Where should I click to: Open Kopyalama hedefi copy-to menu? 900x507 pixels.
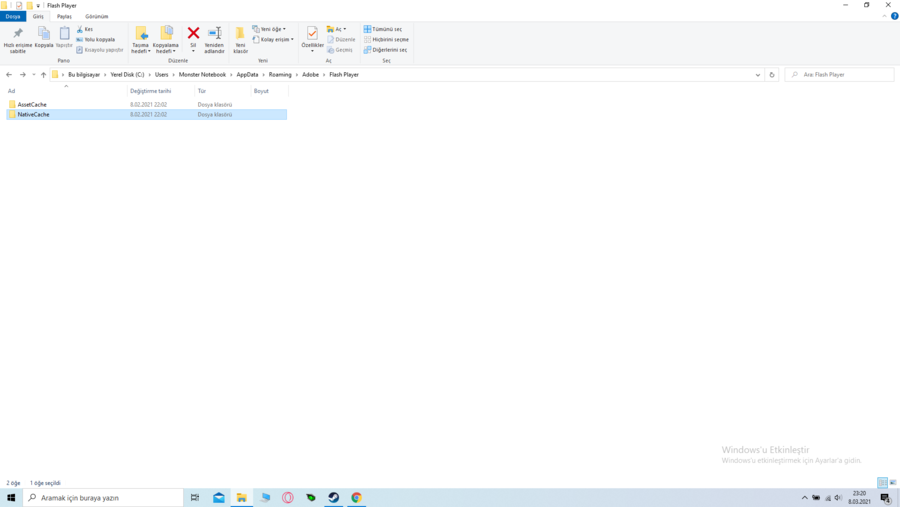point(165,40)
